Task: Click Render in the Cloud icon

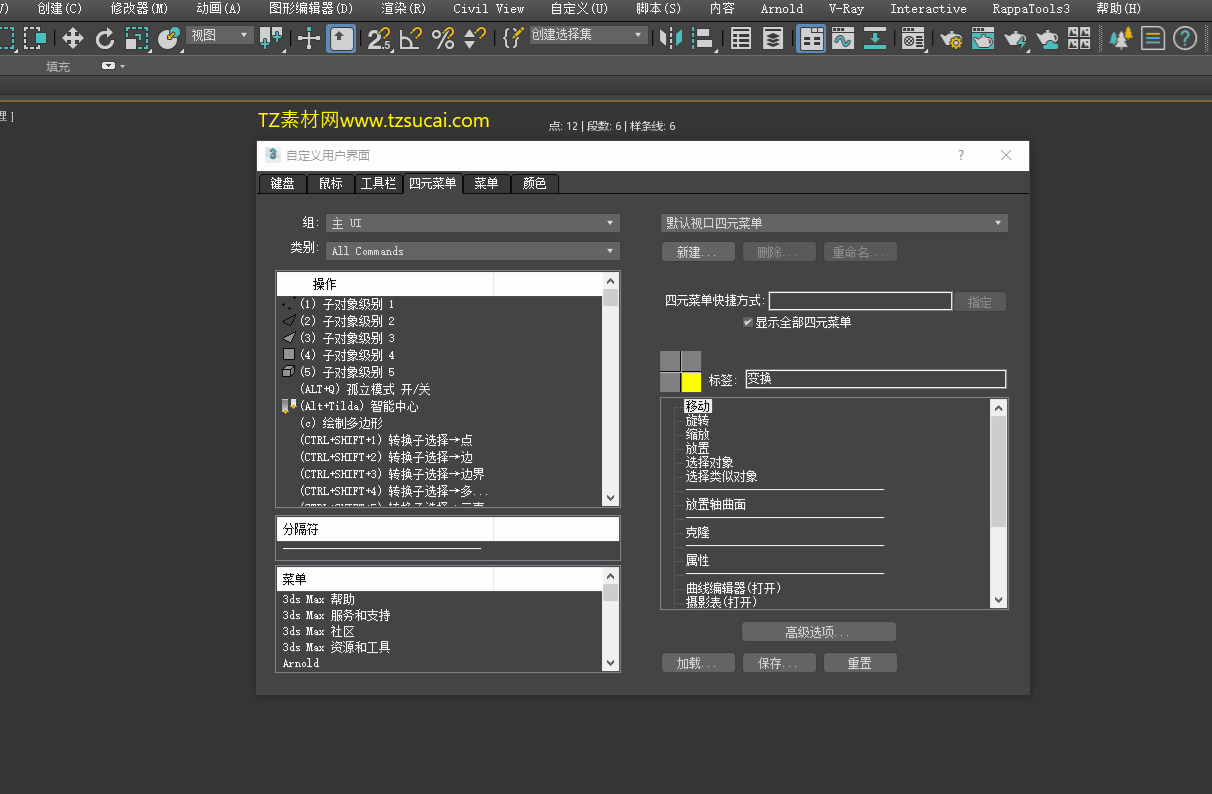Action: 1048,39
